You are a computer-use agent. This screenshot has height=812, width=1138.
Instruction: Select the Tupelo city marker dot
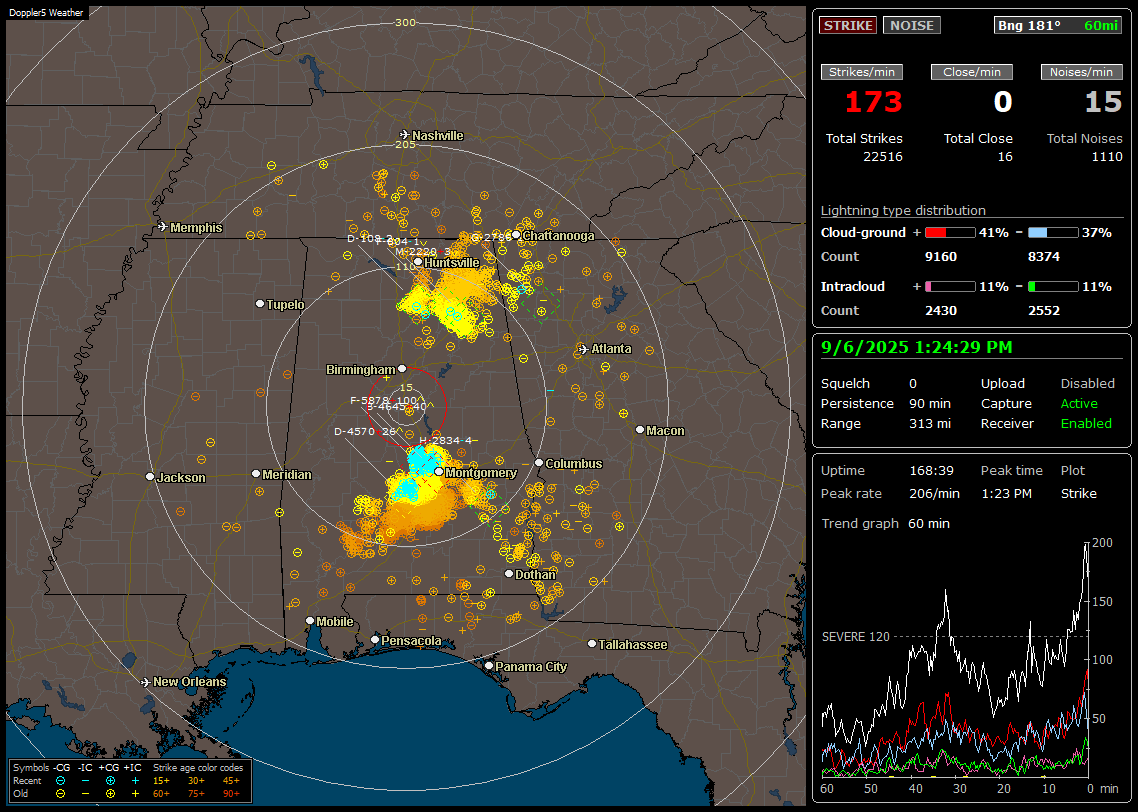[260, 303]
